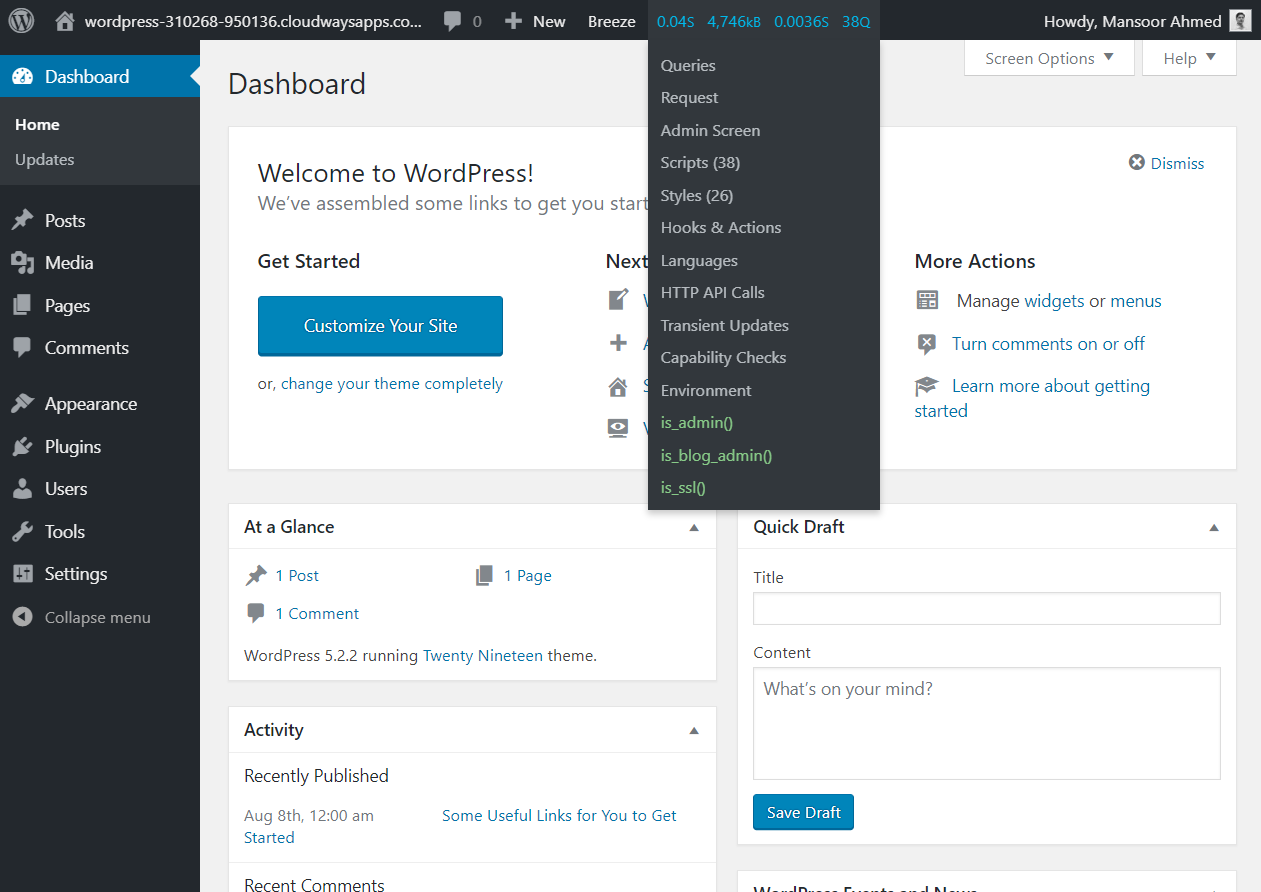Image resolution: width=1261 pixels, height=892 pixels.
Task: Click the Users person icon
Action: (22, 489)
